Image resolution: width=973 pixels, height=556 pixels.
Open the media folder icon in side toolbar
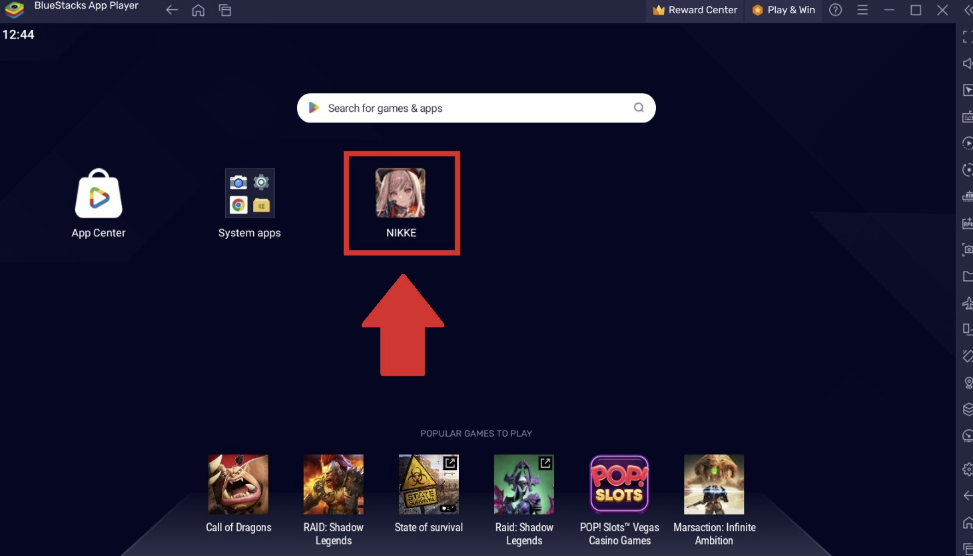pos(967,276)
